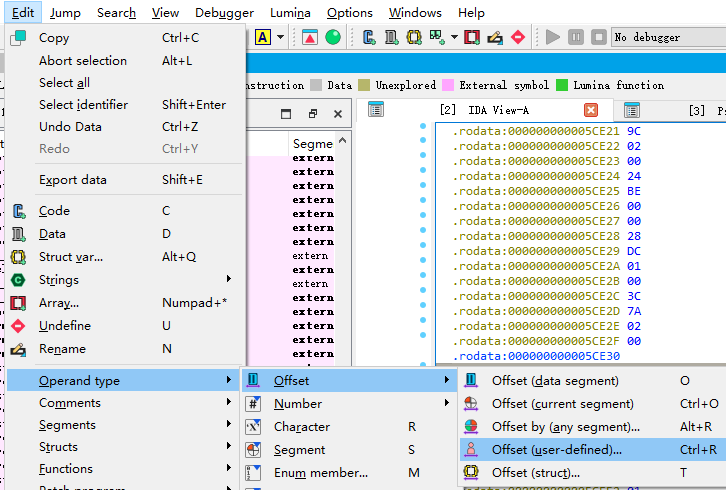The width and height of the screenshot is (726, 490).
Task: Click the green-and-white grid toolbar icon
Action: (x=437, y=37)
